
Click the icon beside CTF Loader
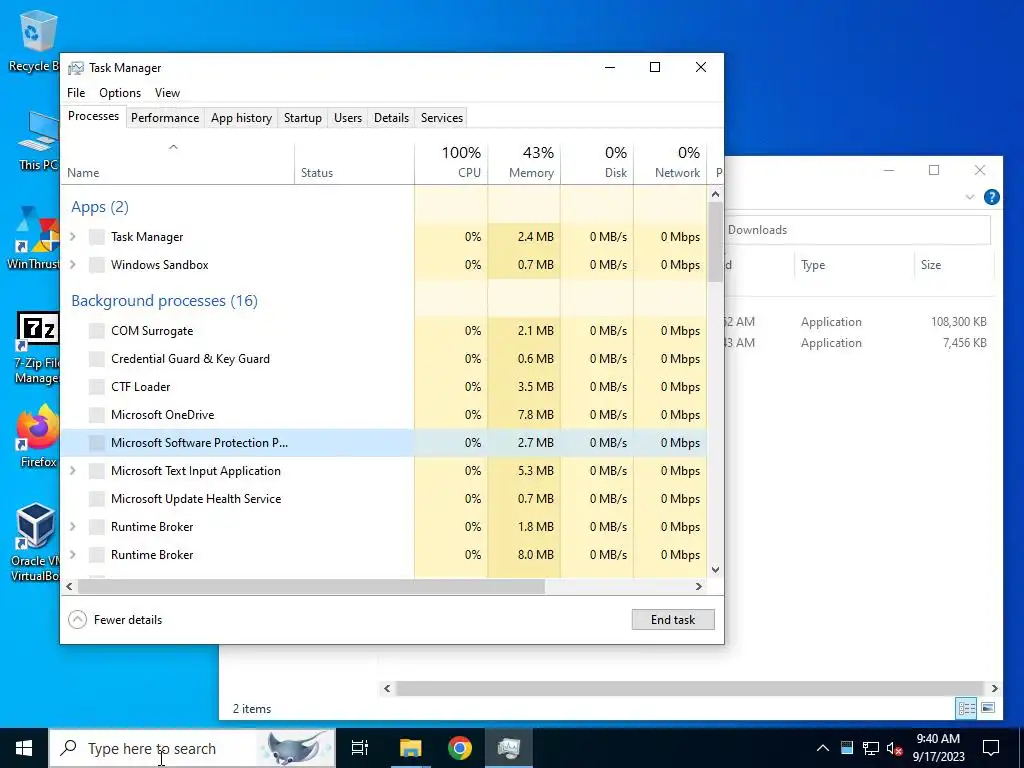point(97,387)
